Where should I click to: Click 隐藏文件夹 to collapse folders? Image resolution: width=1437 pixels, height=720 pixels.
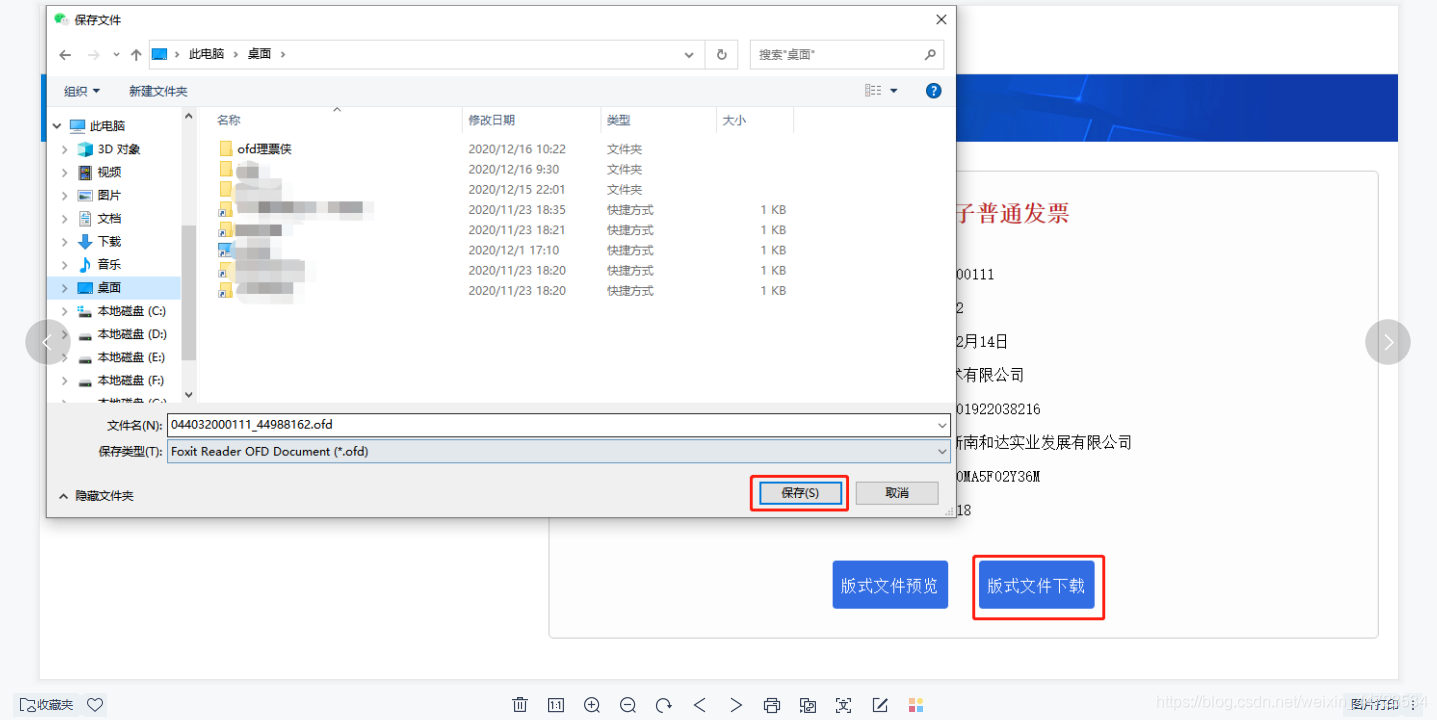click(96, 496)
